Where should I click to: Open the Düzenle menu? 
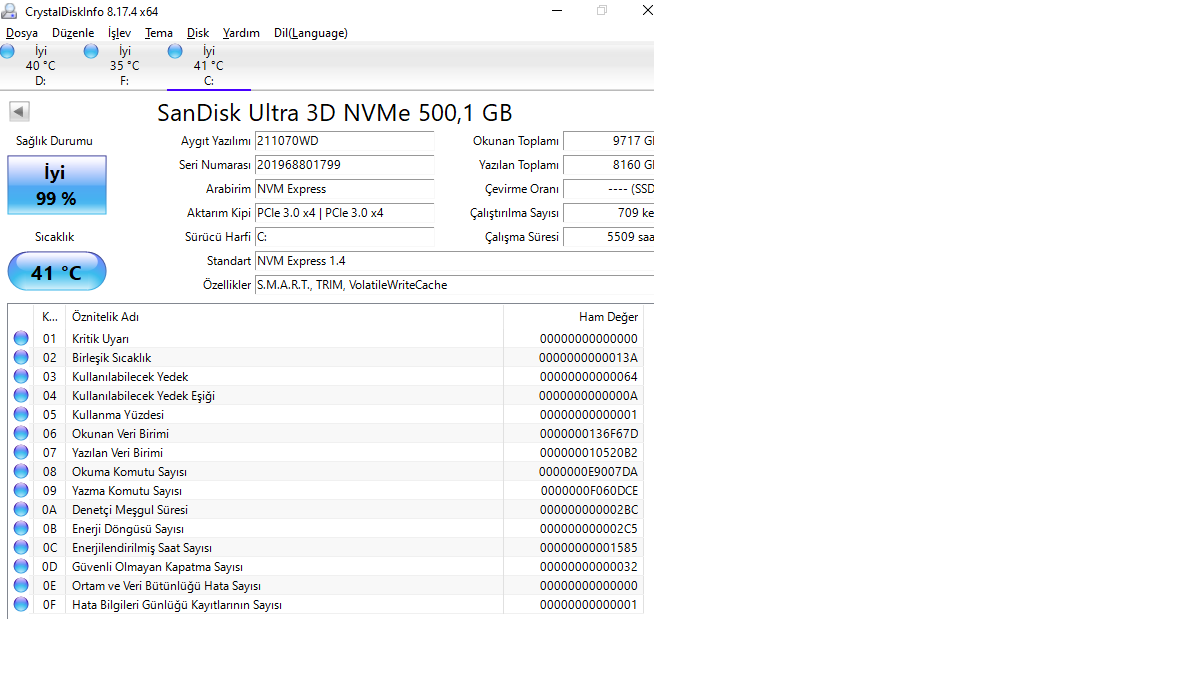pyautogui.click(x=73, y=33)
